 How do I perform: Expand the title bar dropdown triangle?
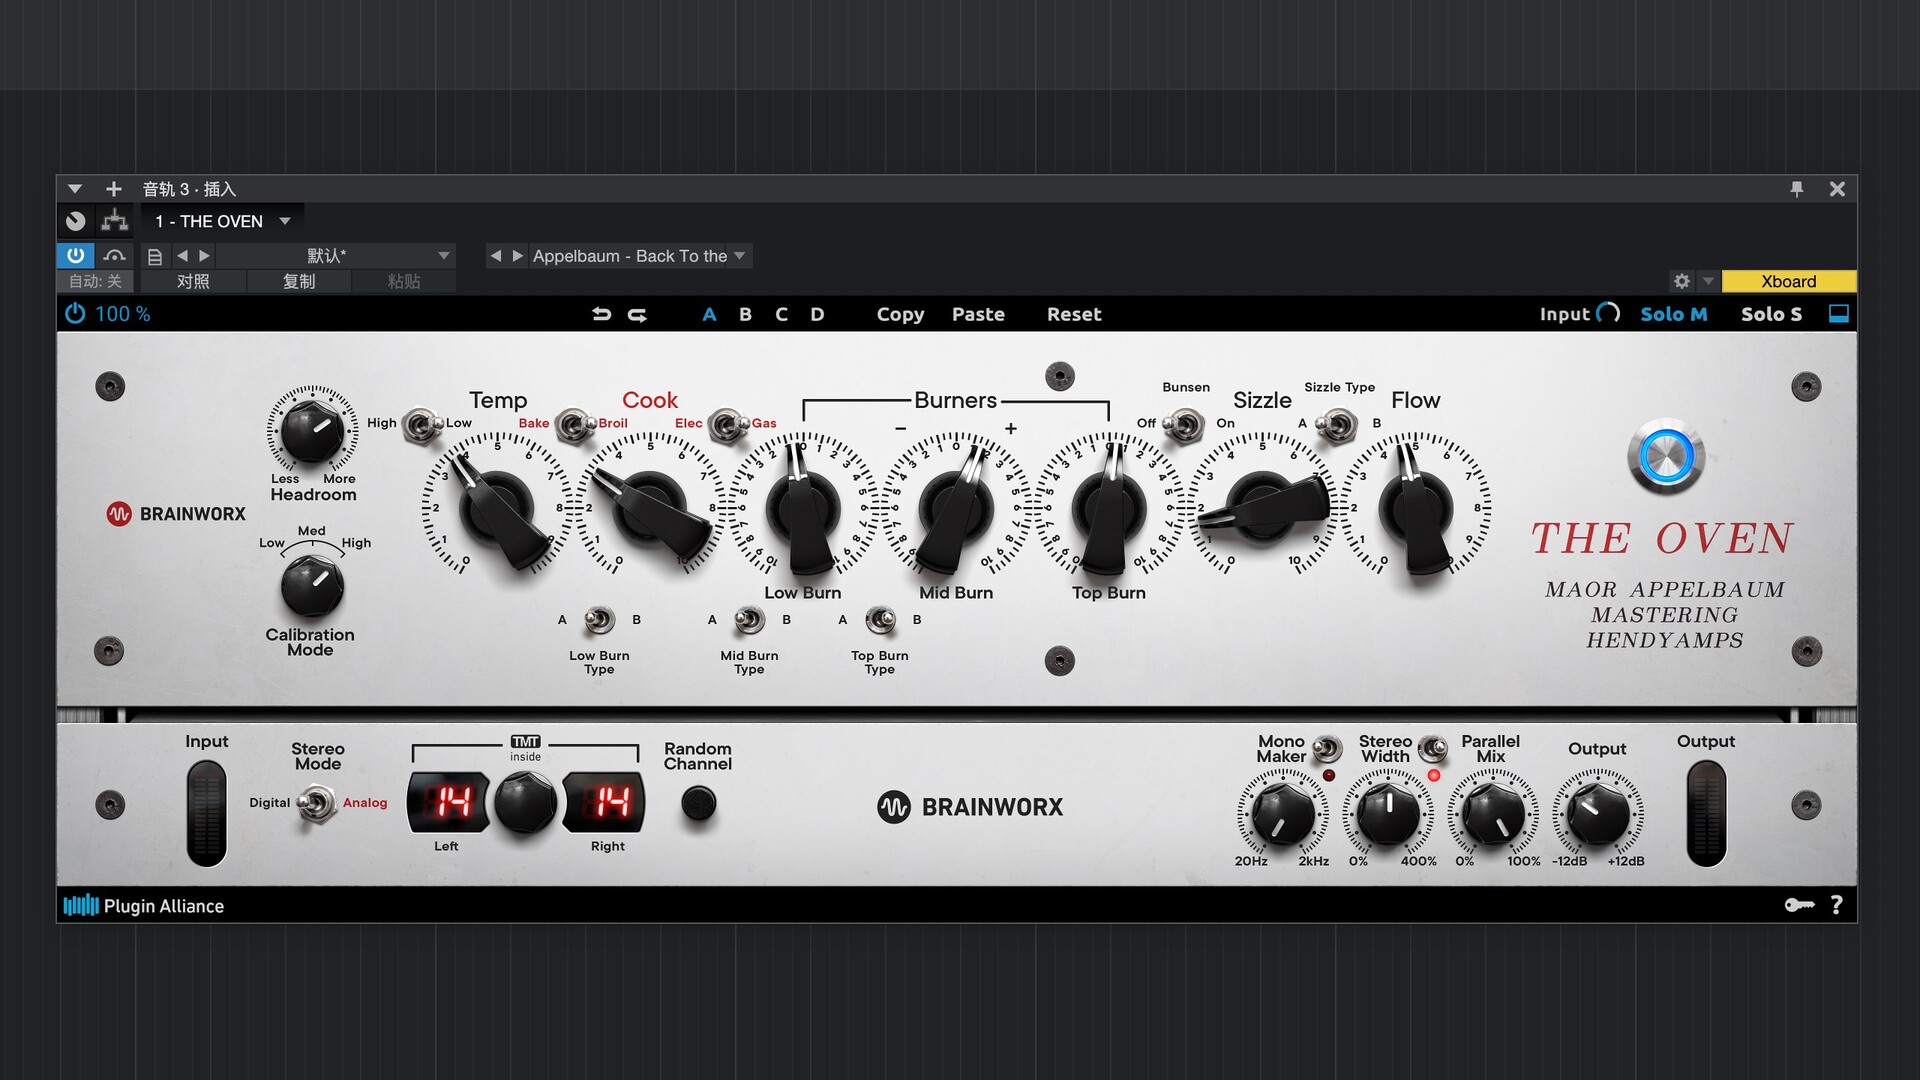click(x=75, y=189)
